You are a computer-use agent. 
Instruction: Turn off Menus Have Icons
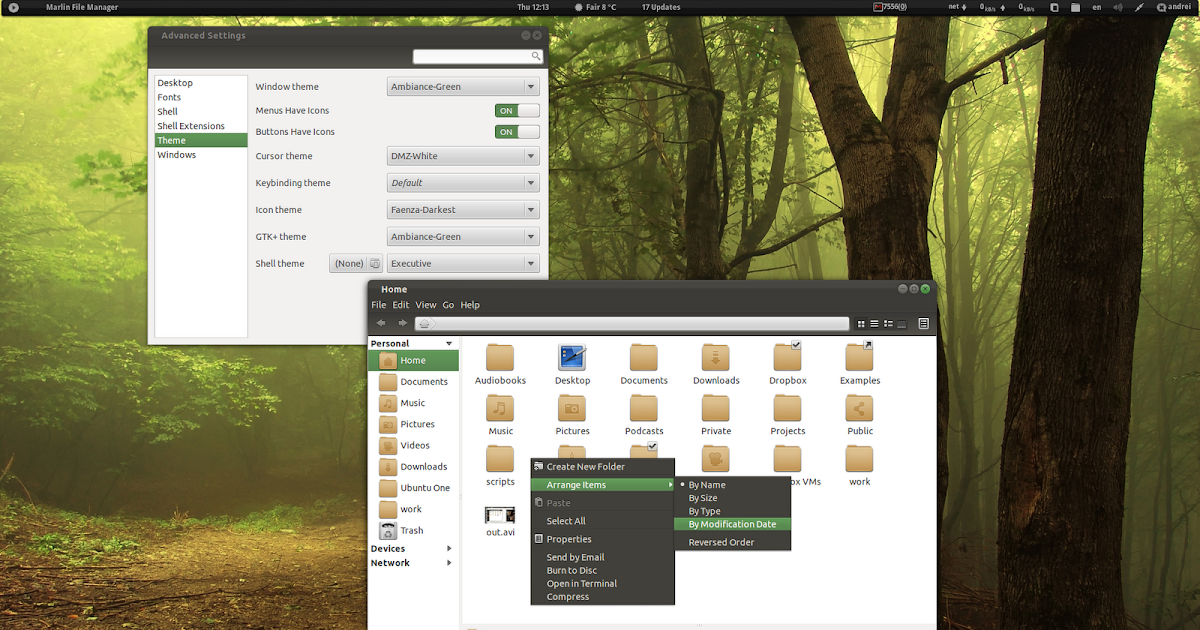click(x=516, y=110)
